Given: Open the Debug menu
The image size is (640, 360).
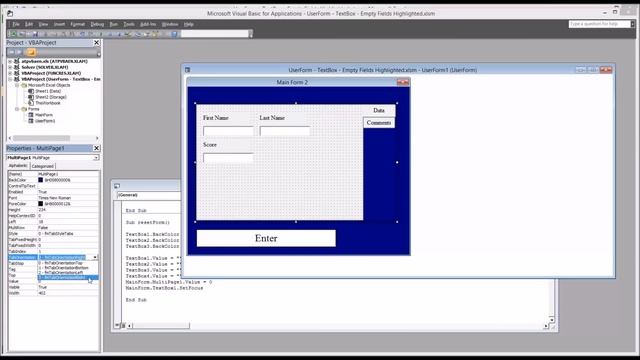Looking at the screenshot, I should 97,24.
